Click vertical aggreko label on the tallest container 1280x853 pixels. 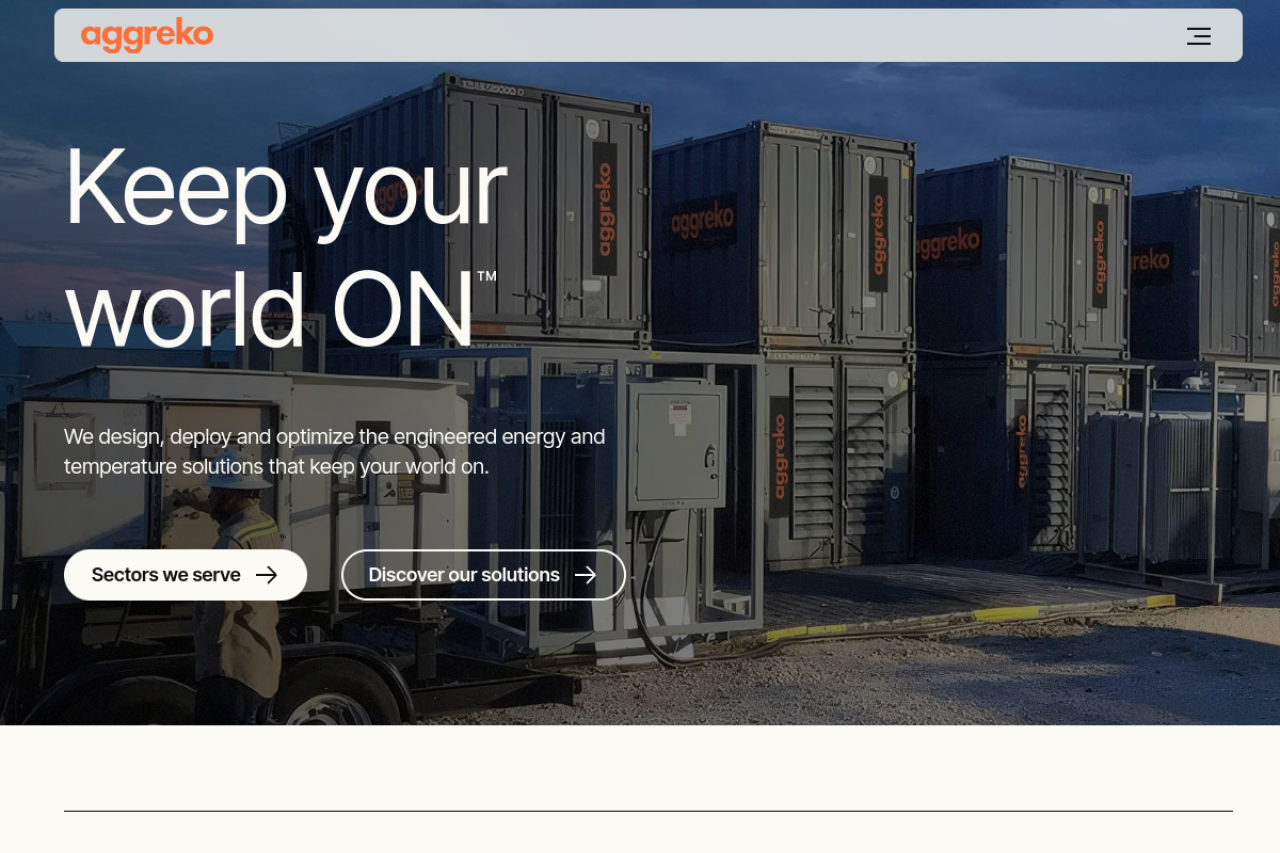(604, 209)
